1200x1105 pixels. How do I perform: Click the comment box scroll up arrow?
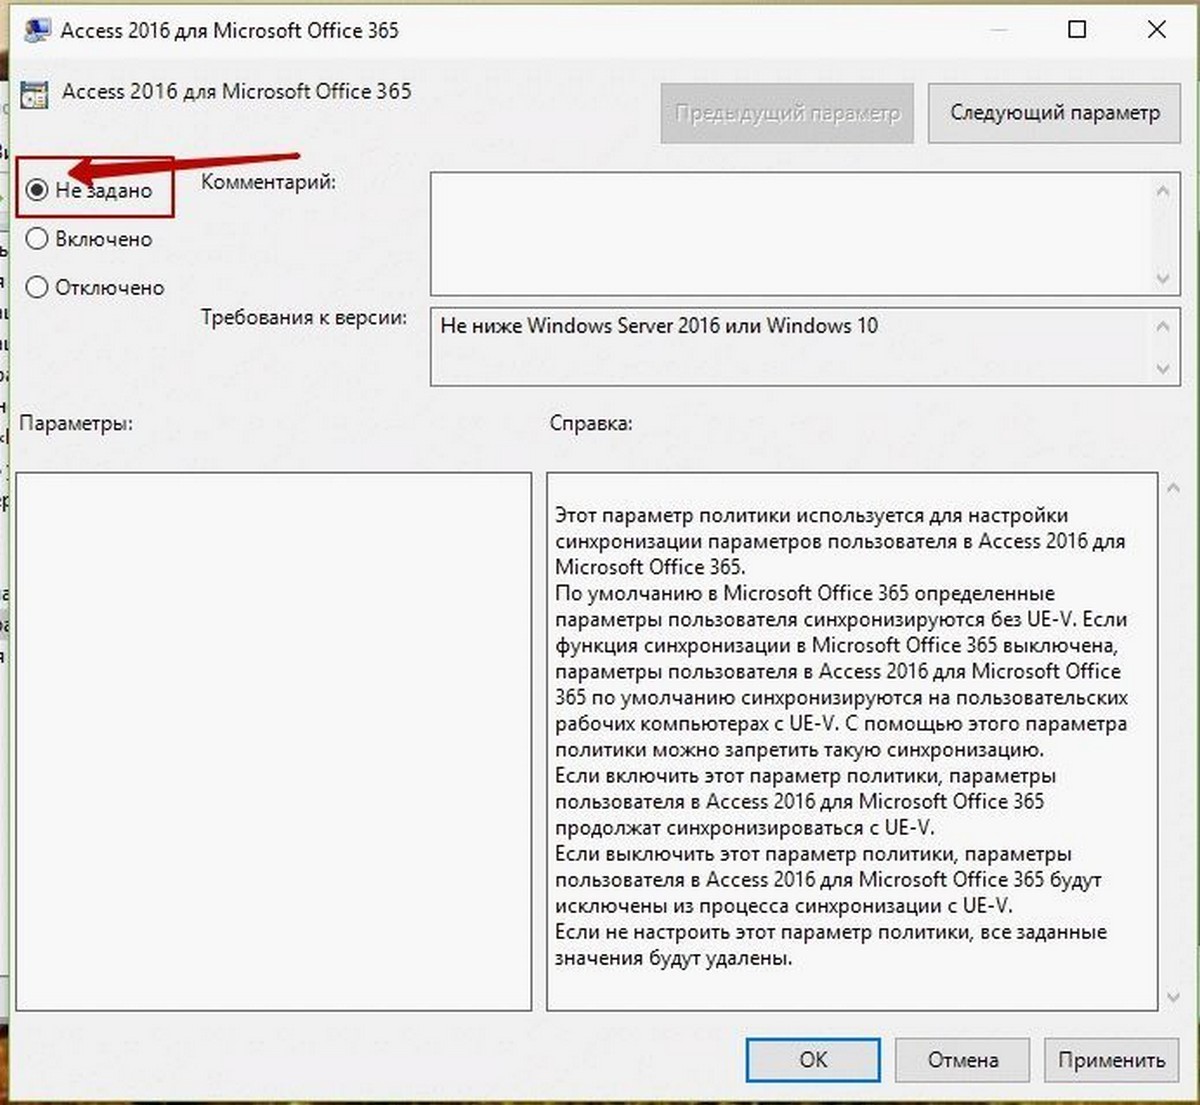(x=1162, y=190)
